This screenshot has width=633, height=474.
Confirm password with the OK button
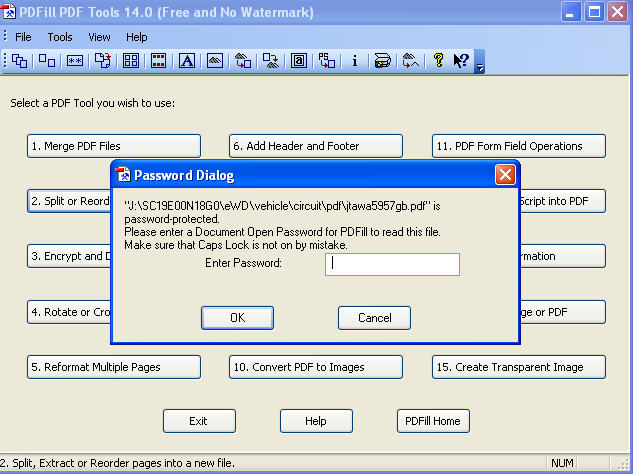237,318
